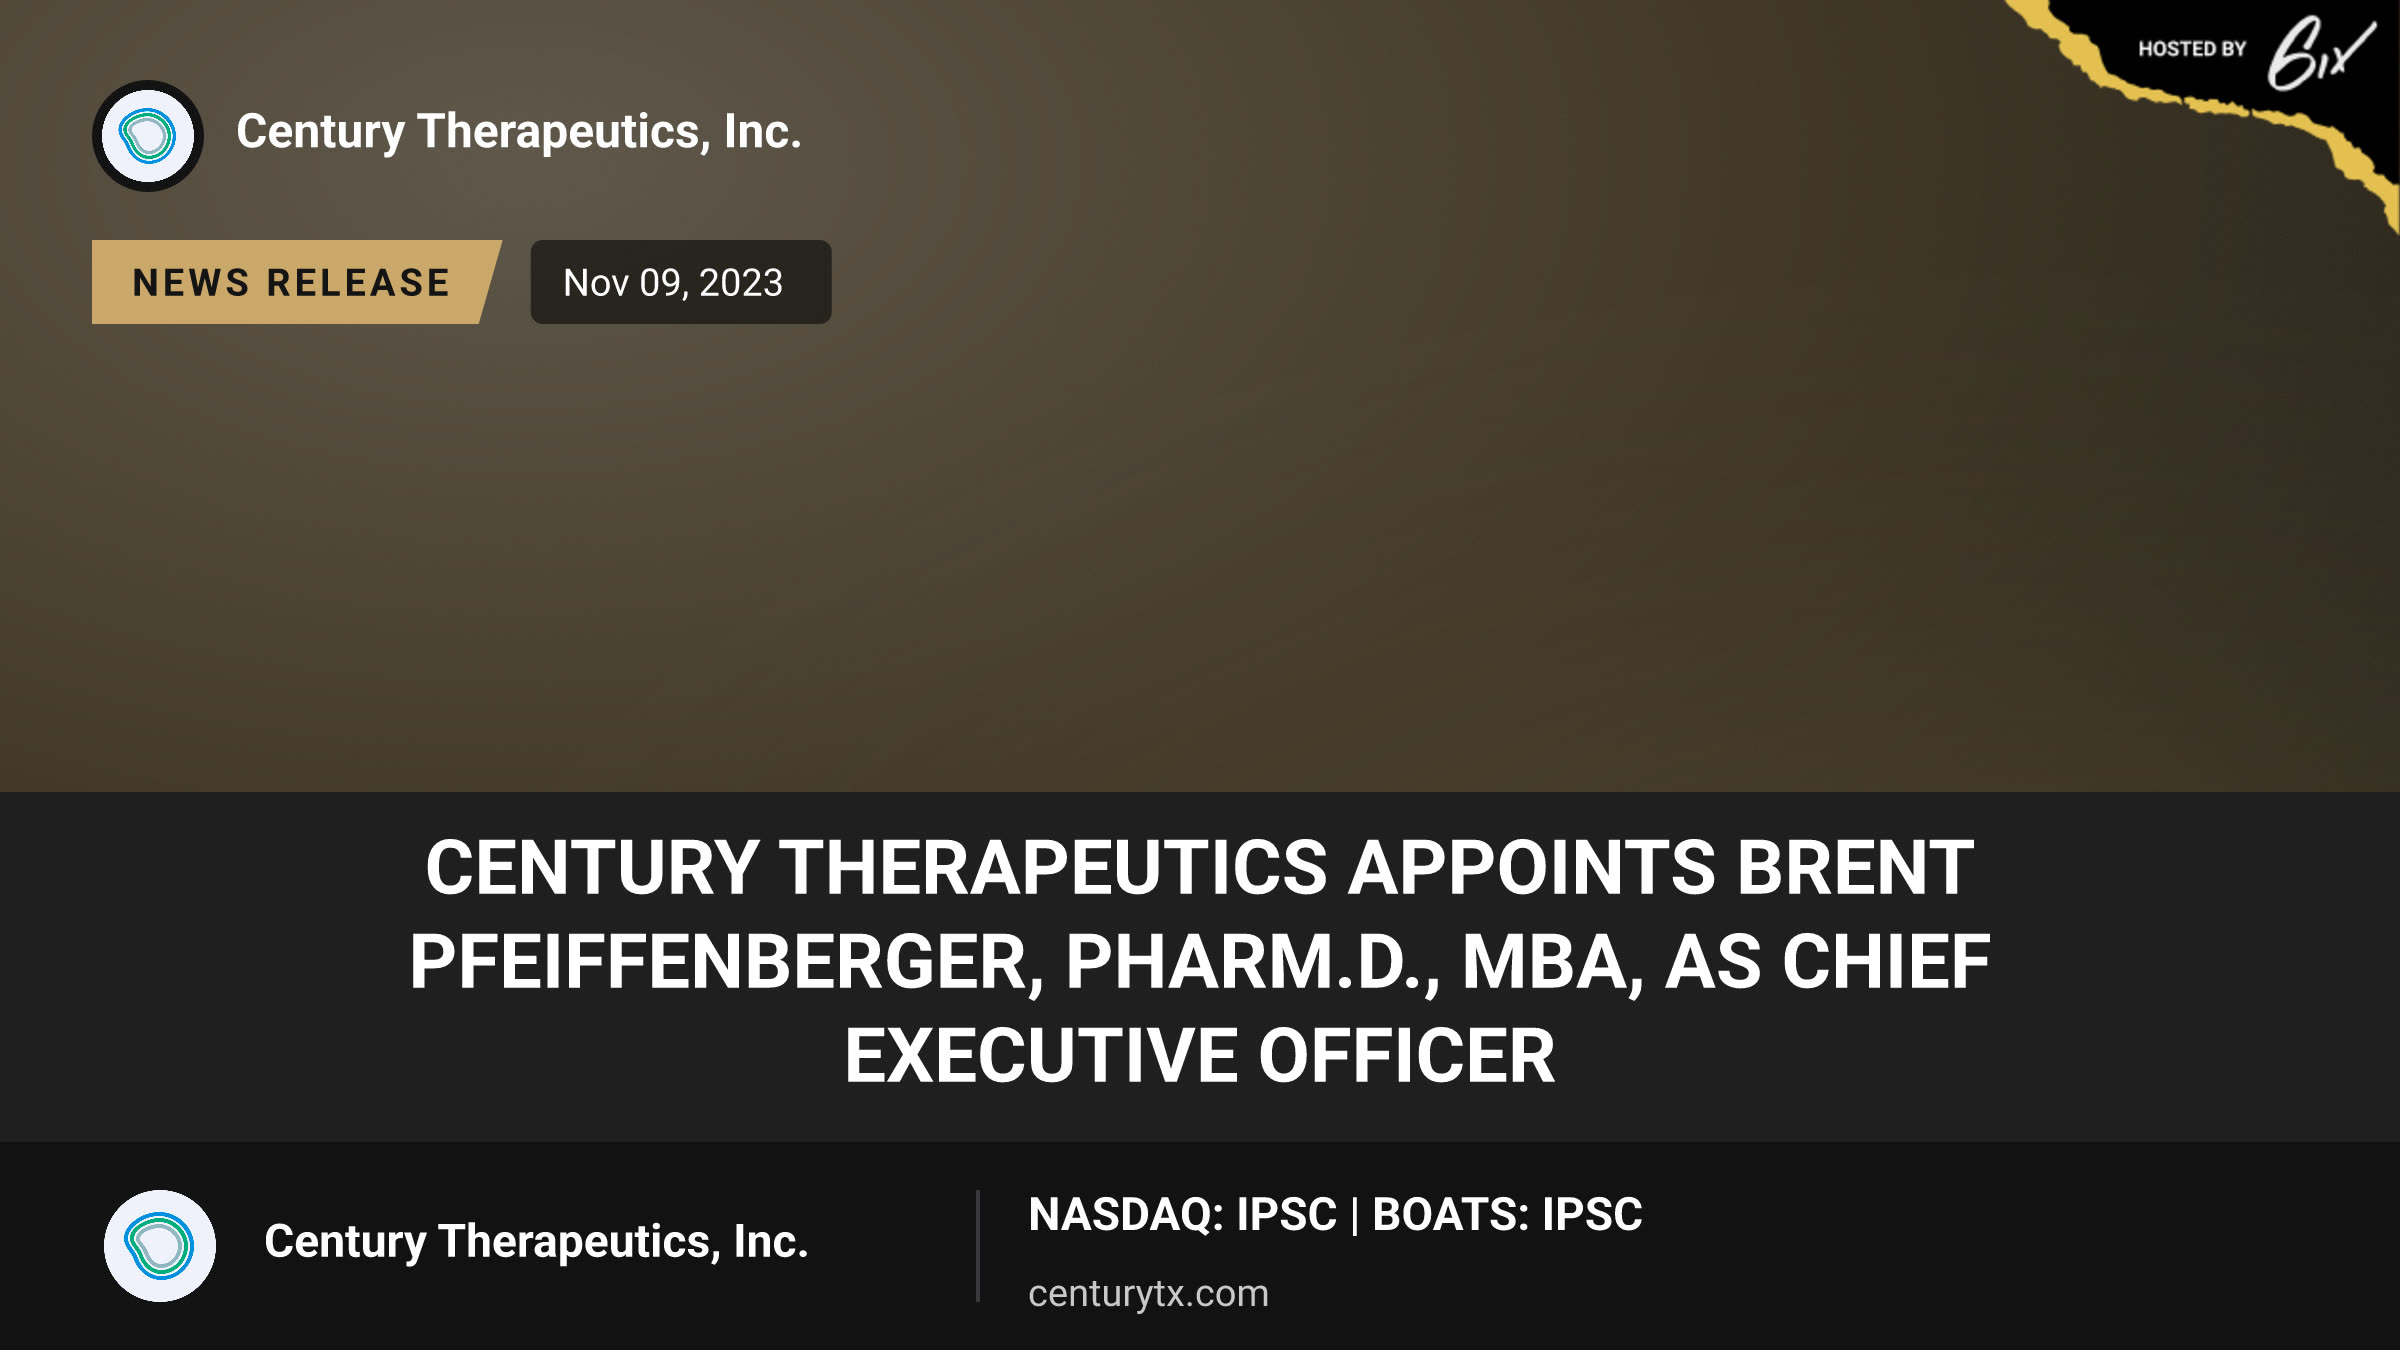Open the 6ix host logo
The height and width of the screenshot is (1350, 2400).
point(2320,53)
